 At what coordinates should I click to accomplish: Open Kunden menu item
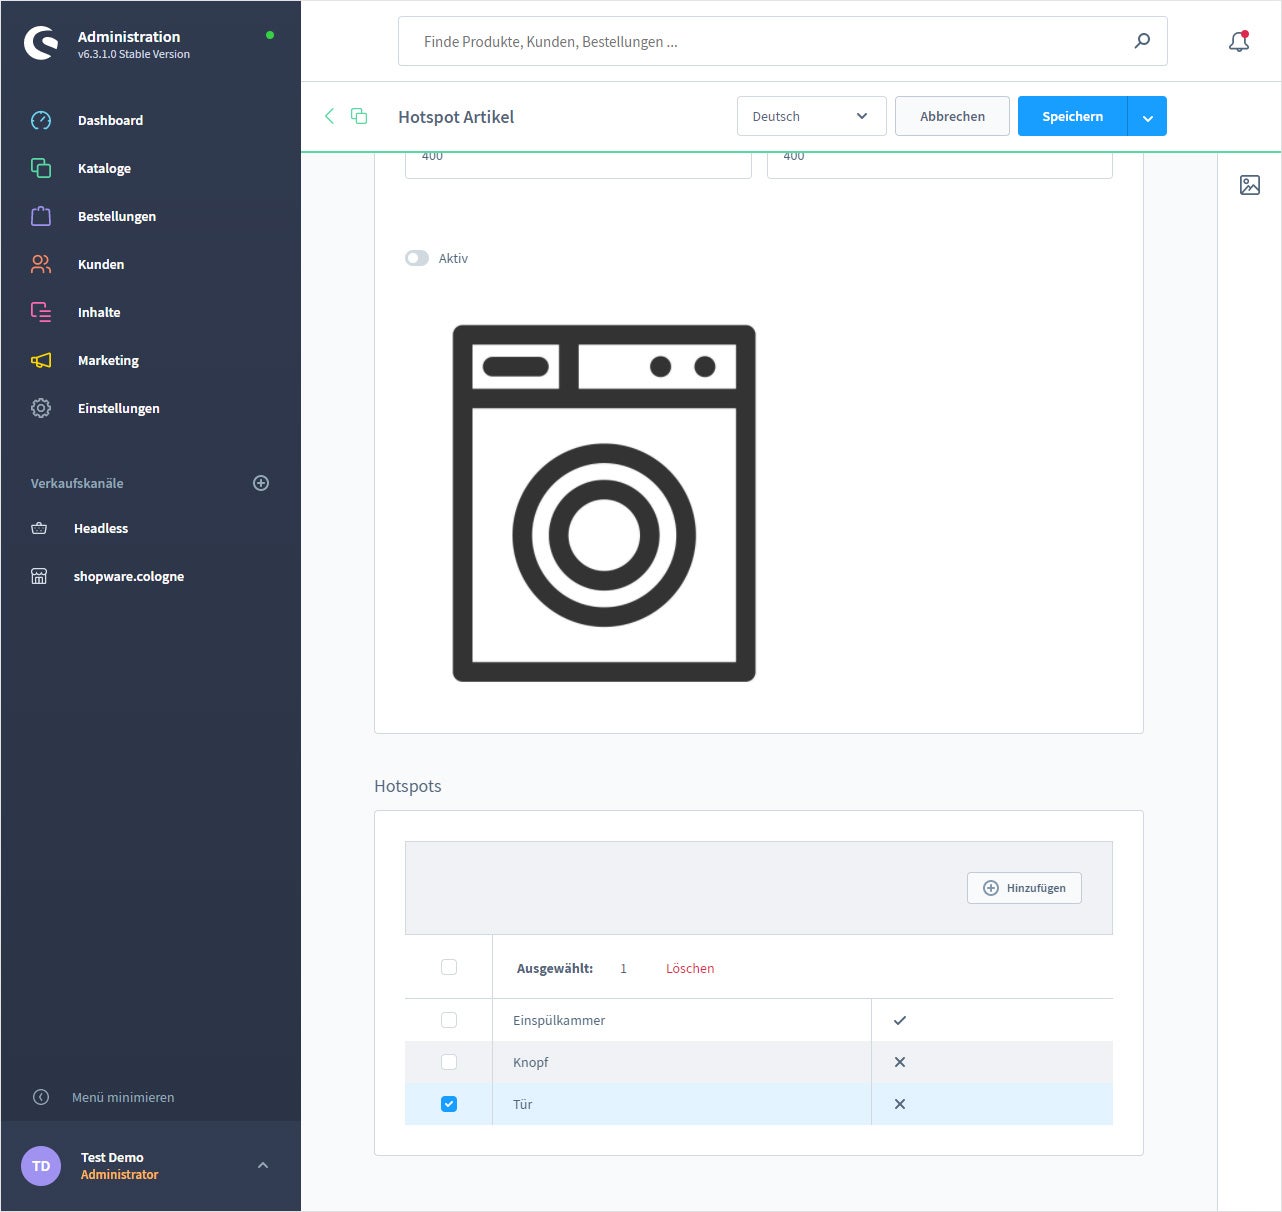tap(101, 264)
